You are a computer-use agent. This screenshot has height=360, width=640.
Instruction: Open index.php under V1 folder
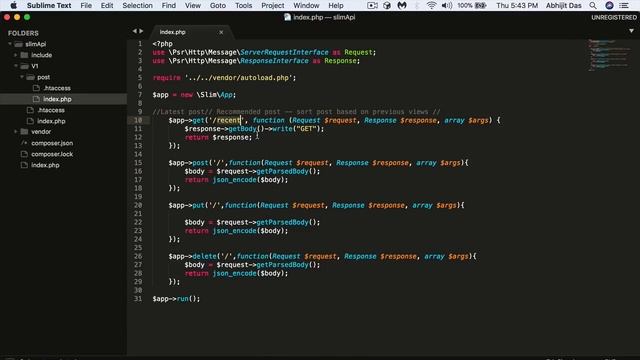pos(51,121)
